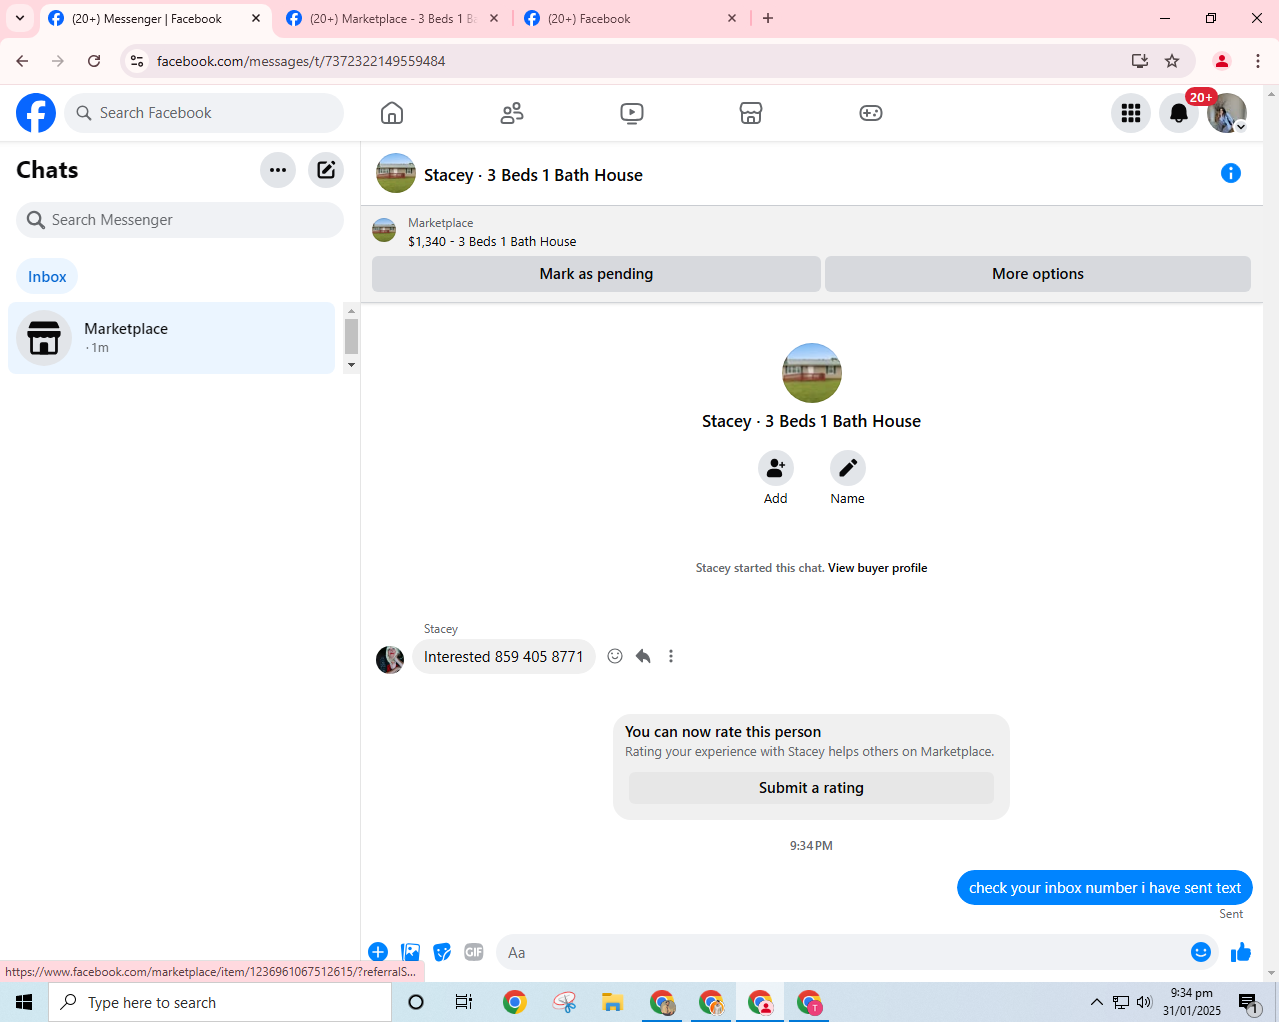Go back in browser history
This screenshot has height=1022, width=1279.
pos(22,61)
